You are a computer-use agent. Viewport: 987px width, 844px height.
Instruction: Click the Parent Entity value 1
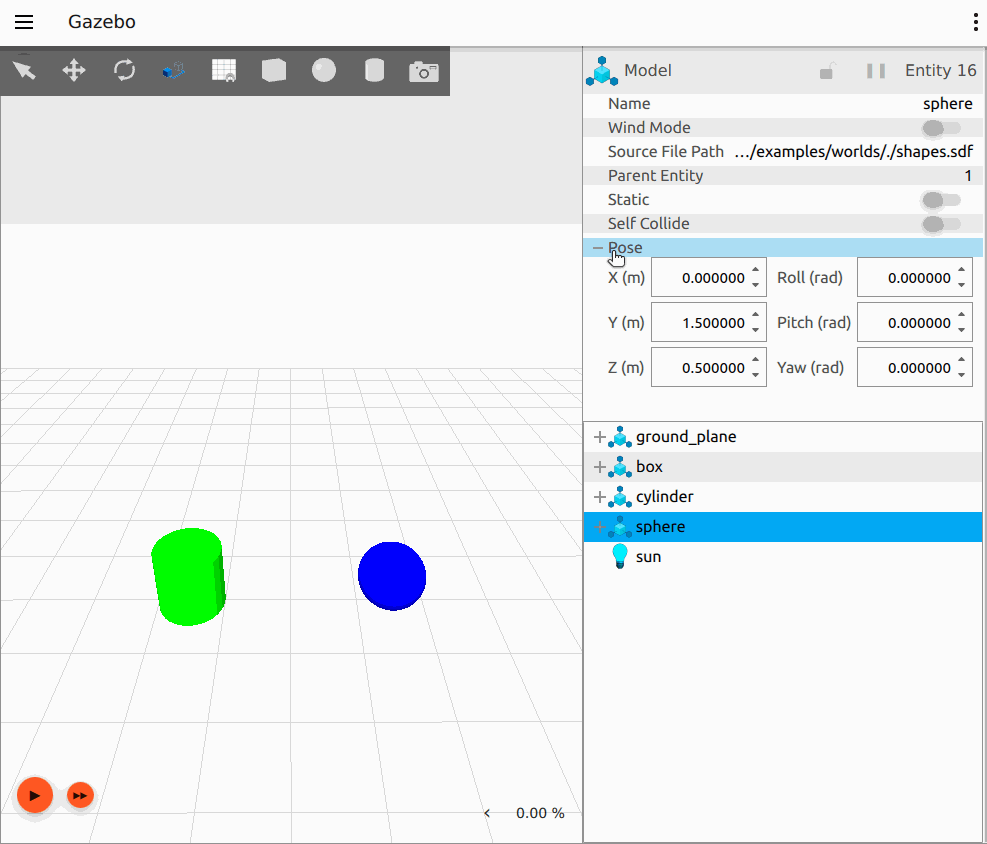(968, 176)
